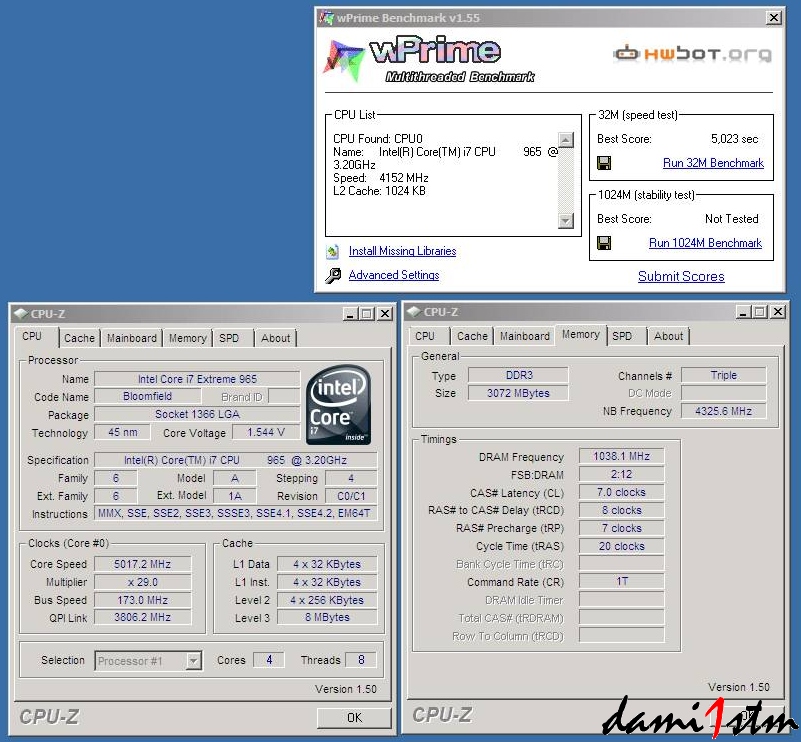Click the Package value 'Socket 1366 LGA'

click(197, 414)
